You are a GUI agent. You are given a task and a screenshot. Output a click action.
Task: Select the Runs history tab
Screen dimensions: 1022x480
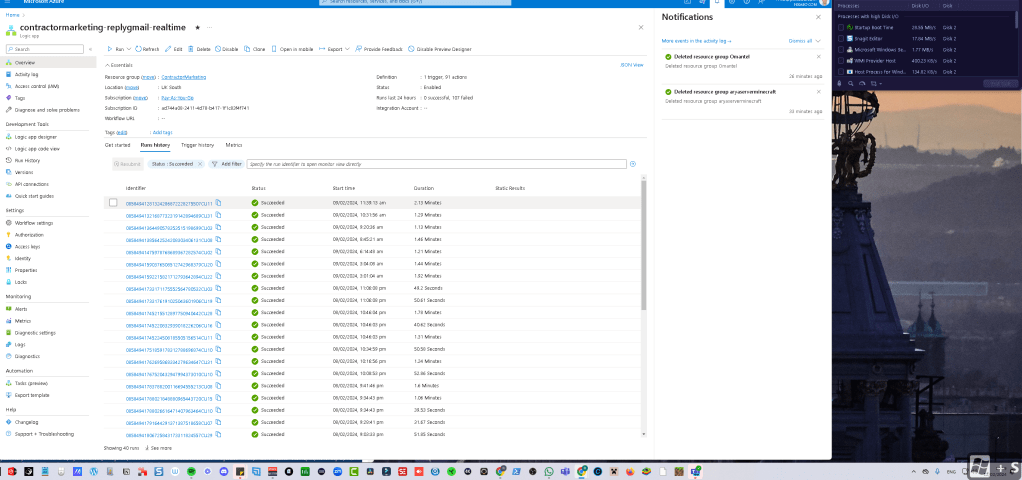155,145
